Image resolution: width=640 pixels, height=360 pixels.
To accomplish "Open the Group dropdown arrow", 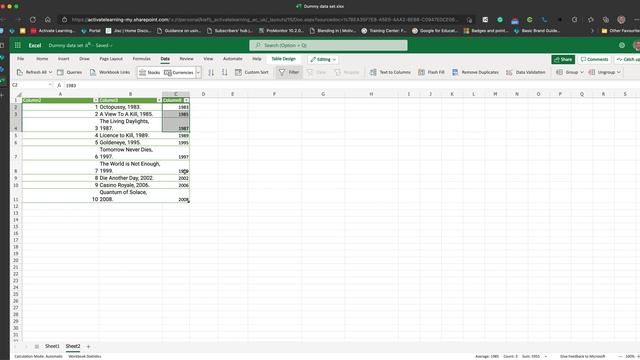I will [582, 72].
